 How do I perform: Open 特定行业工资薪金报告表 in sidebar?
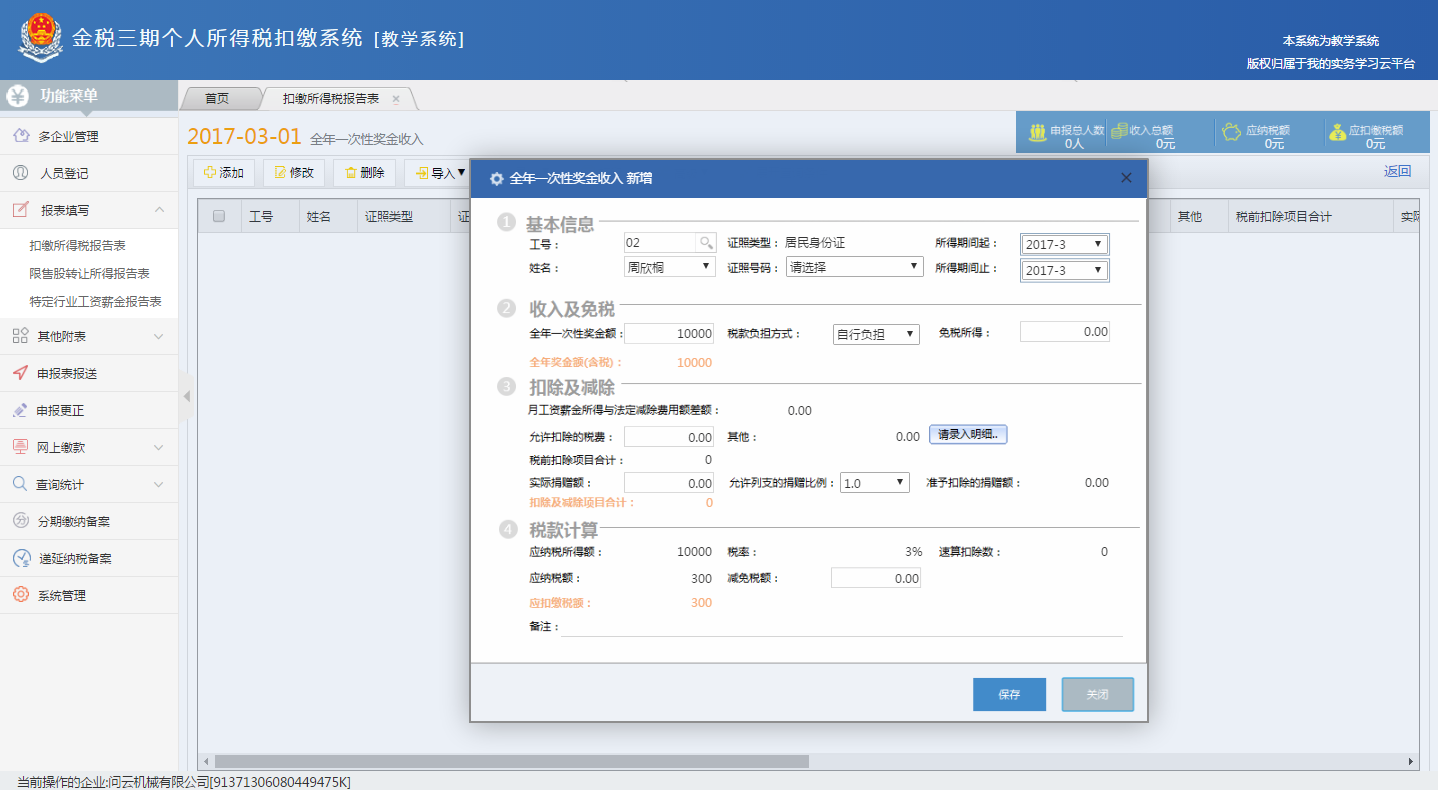tap(96, 301)
